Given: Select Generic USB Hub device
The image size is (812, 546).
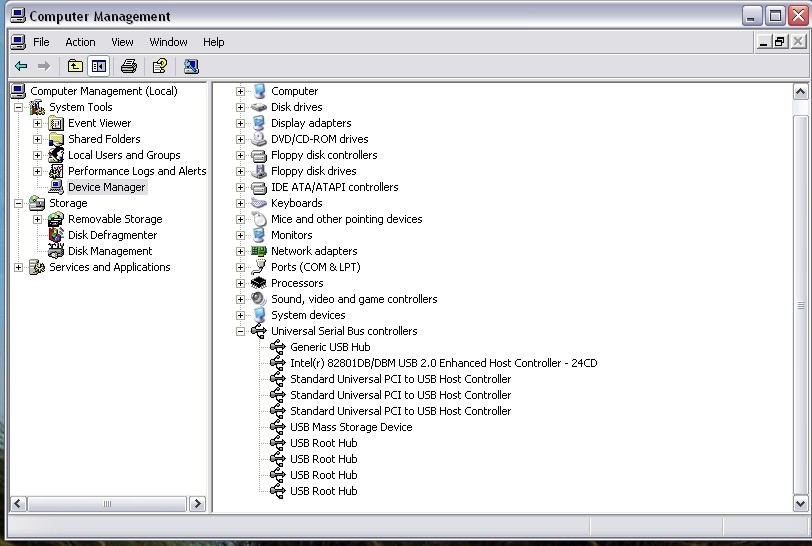Looking at the screenshot, I should [330, 347].
